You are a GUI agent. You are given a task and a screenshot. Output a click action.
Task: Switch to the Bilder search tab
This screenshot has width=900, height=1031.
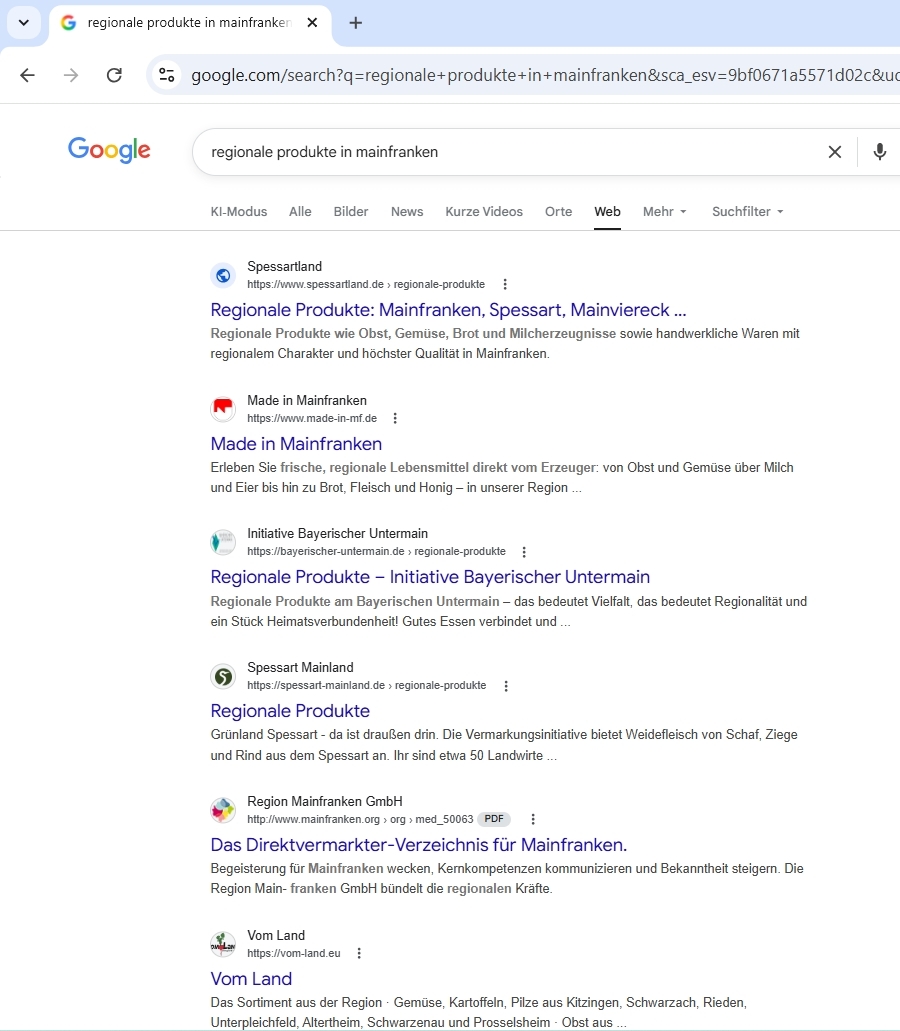[351, 212]
